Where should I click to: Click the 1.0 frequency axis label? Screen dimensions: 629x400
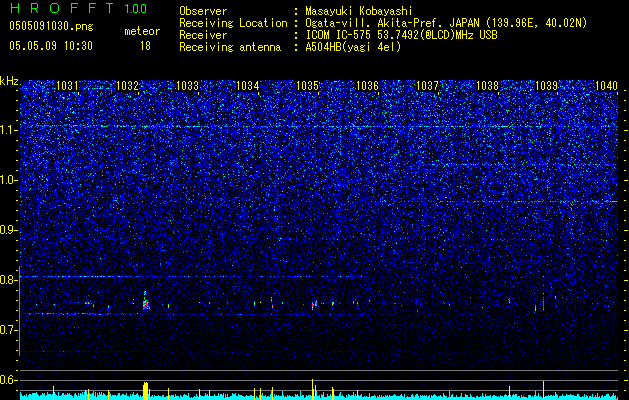pos(8,181)
